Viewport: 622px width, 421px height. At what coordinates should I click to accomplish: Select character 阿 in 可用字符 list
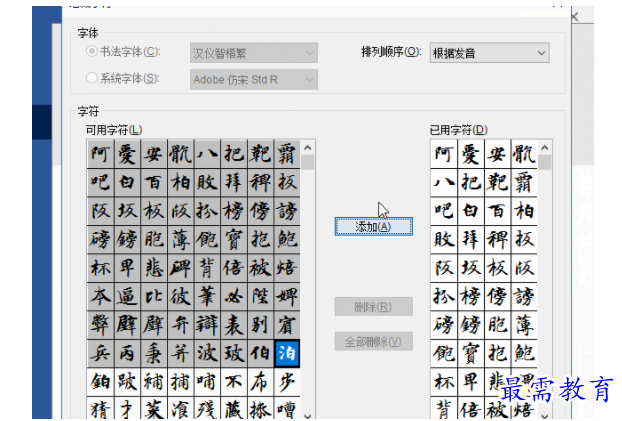coord(100,154)
